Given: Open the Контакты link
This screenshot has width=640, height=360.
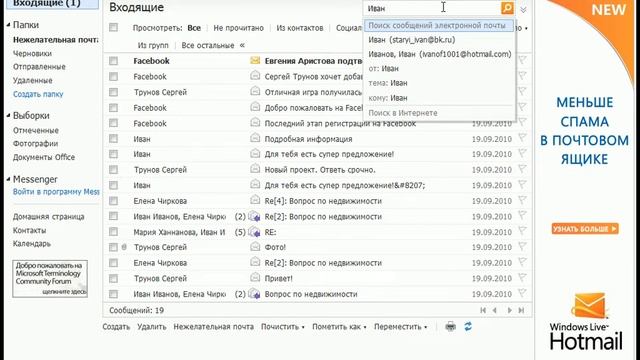Looking at the screenshot, I should (x=29, y=230).
